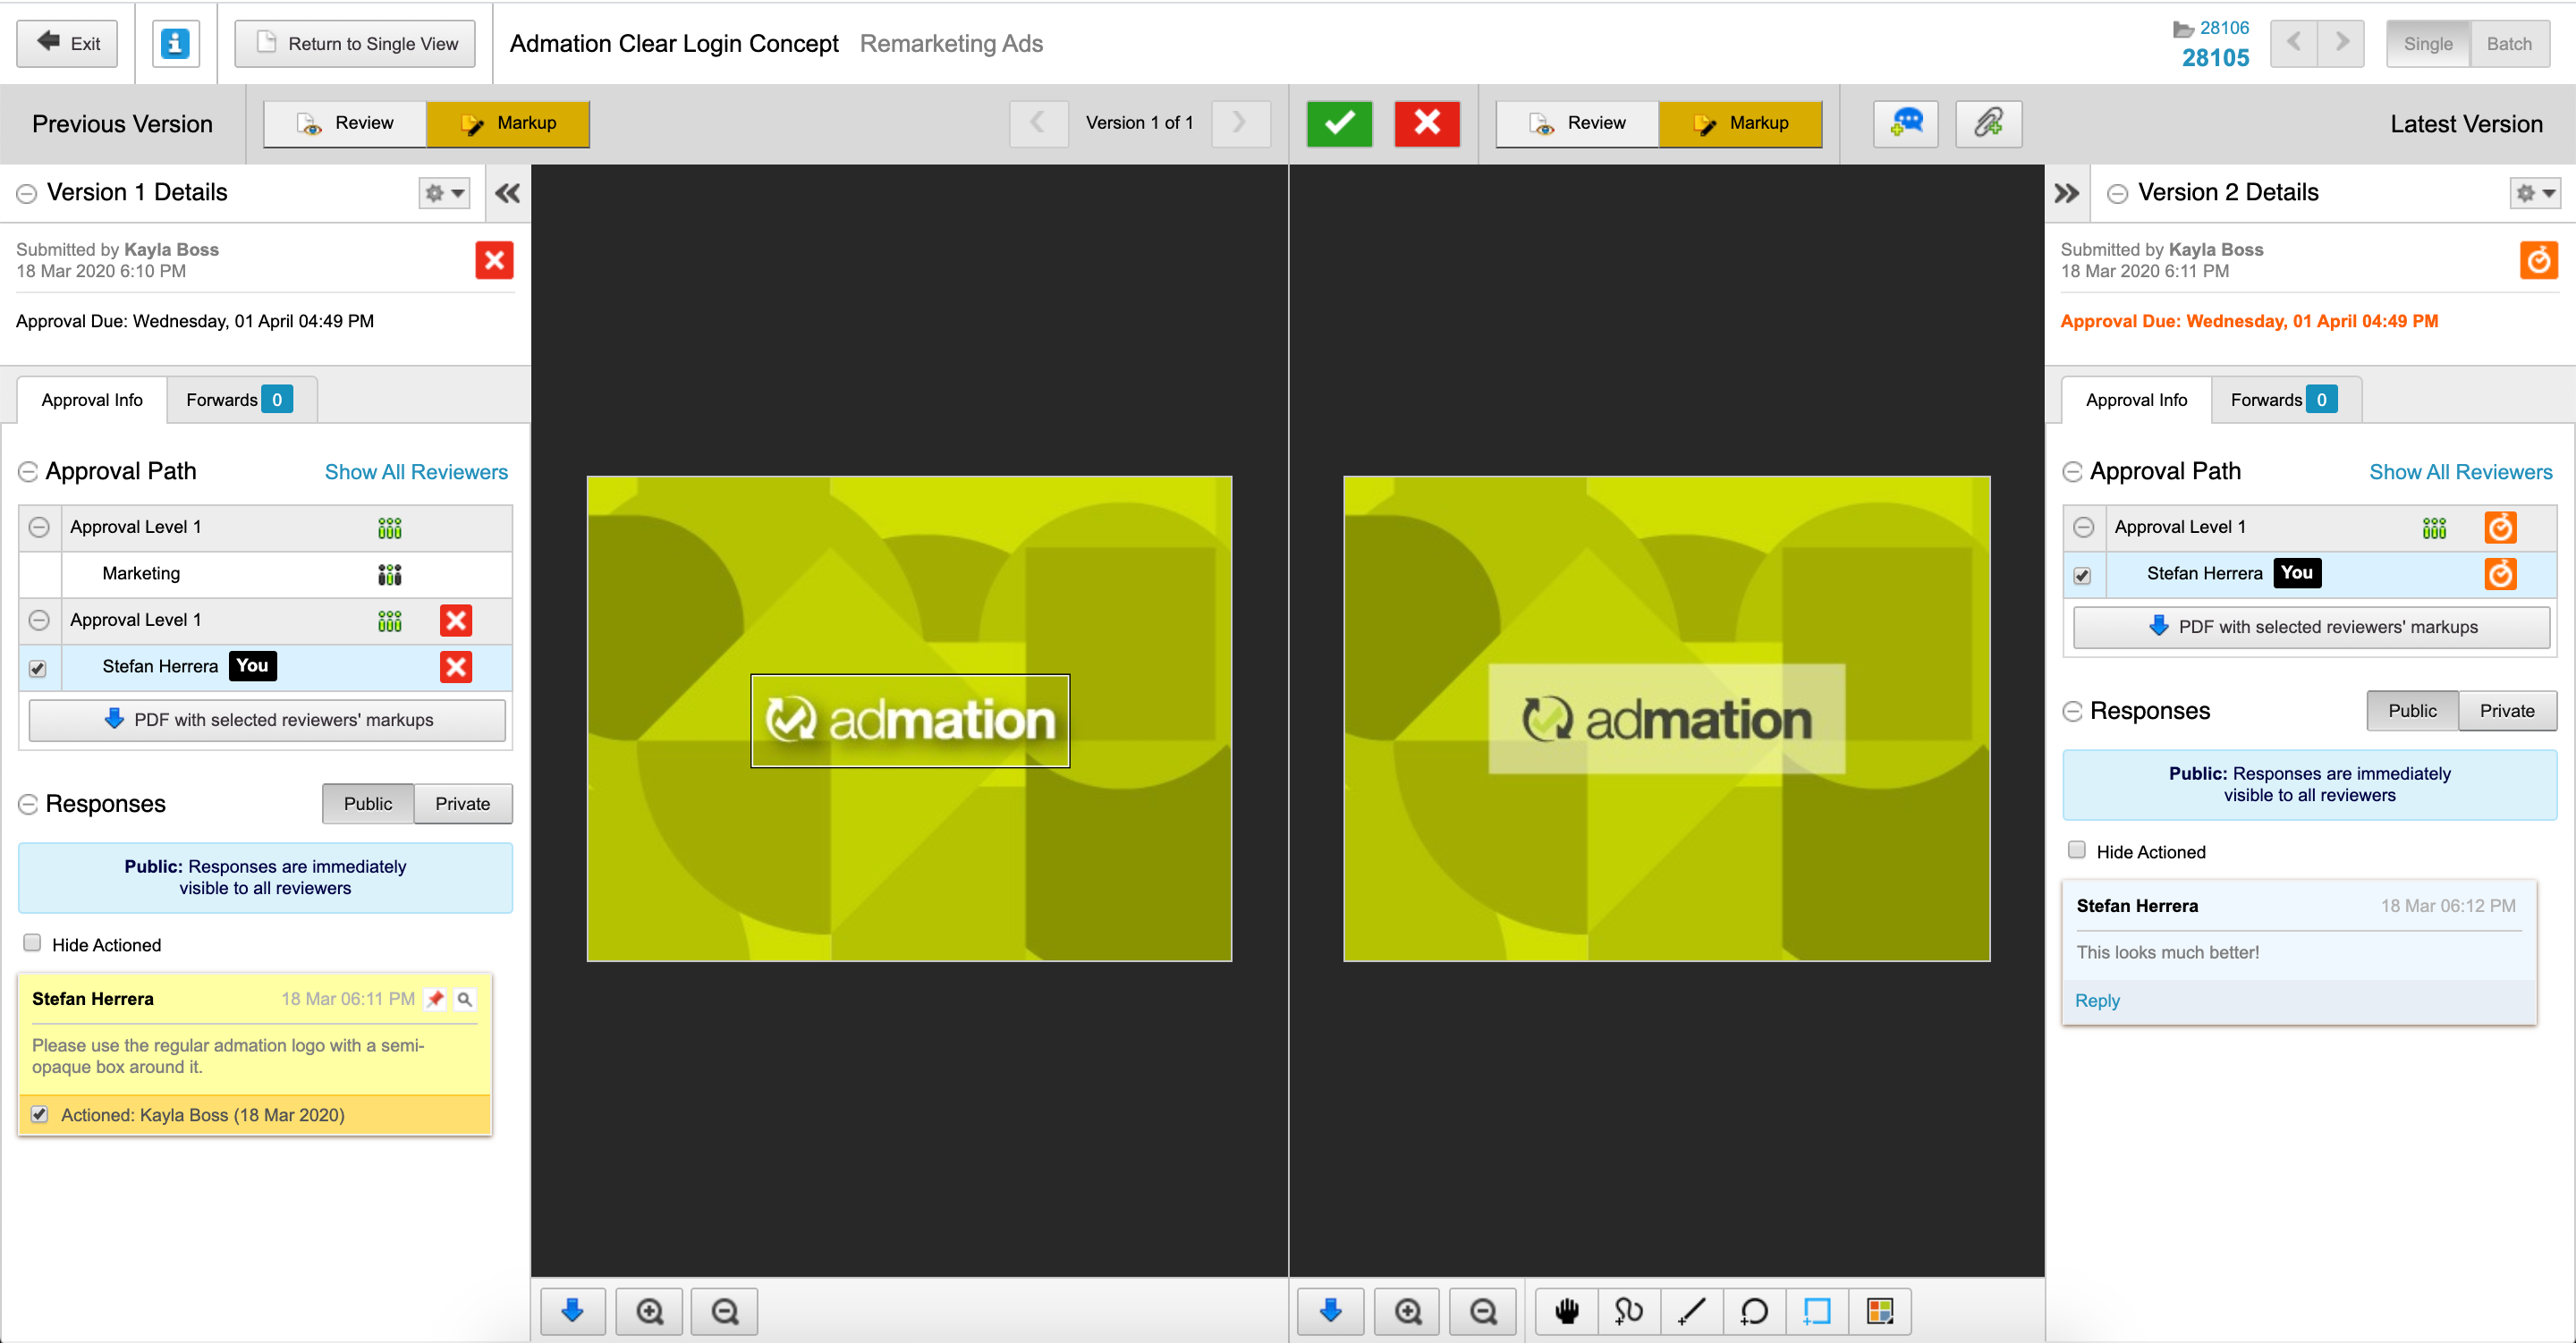Image resolution: width=2576 pixels, height=1343 pixels.
Task: Click Return to Single View button
Action: pyautogui.click(x=355, y=44)
